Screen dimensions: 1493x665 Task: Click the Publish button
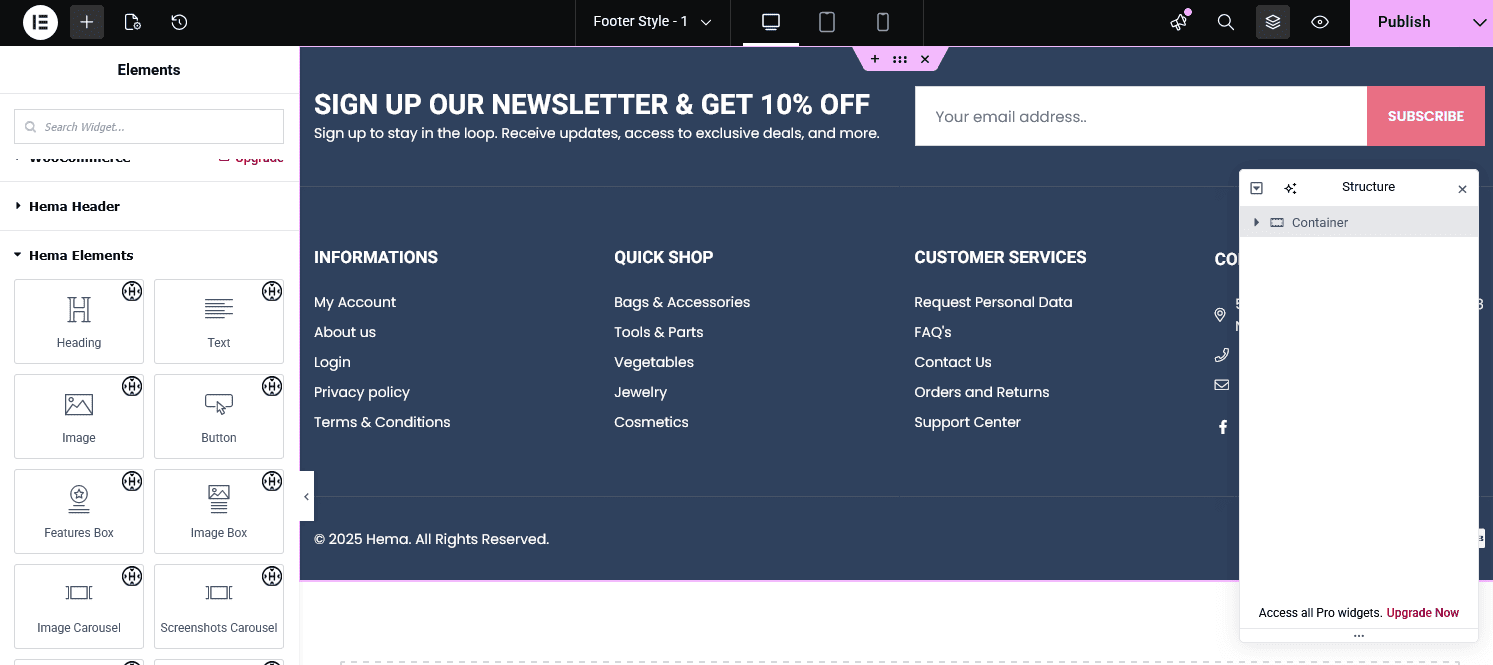(1403, 22)
